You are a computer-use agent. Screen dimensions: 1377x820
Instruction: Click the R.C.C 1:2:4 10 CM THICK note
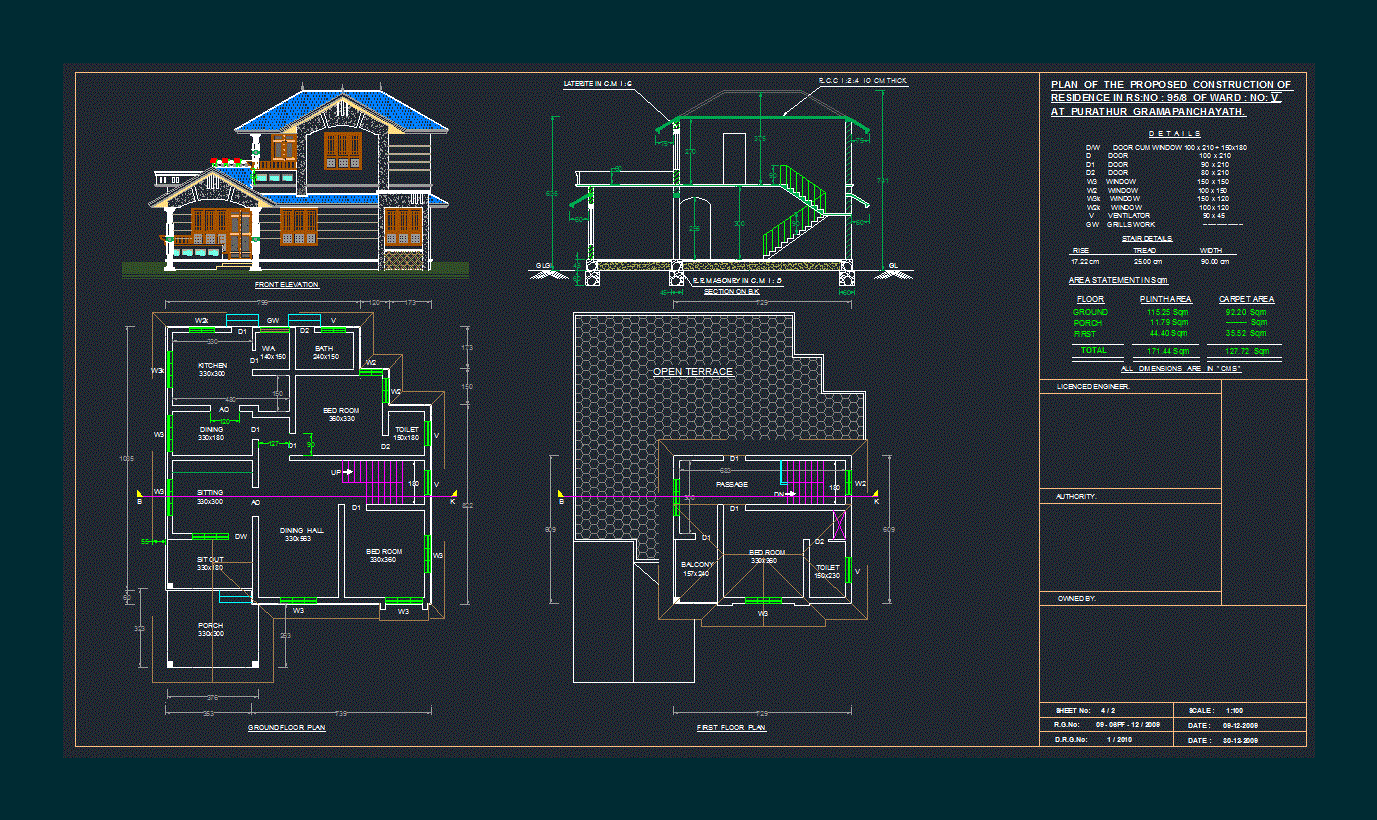click(863, 80)
